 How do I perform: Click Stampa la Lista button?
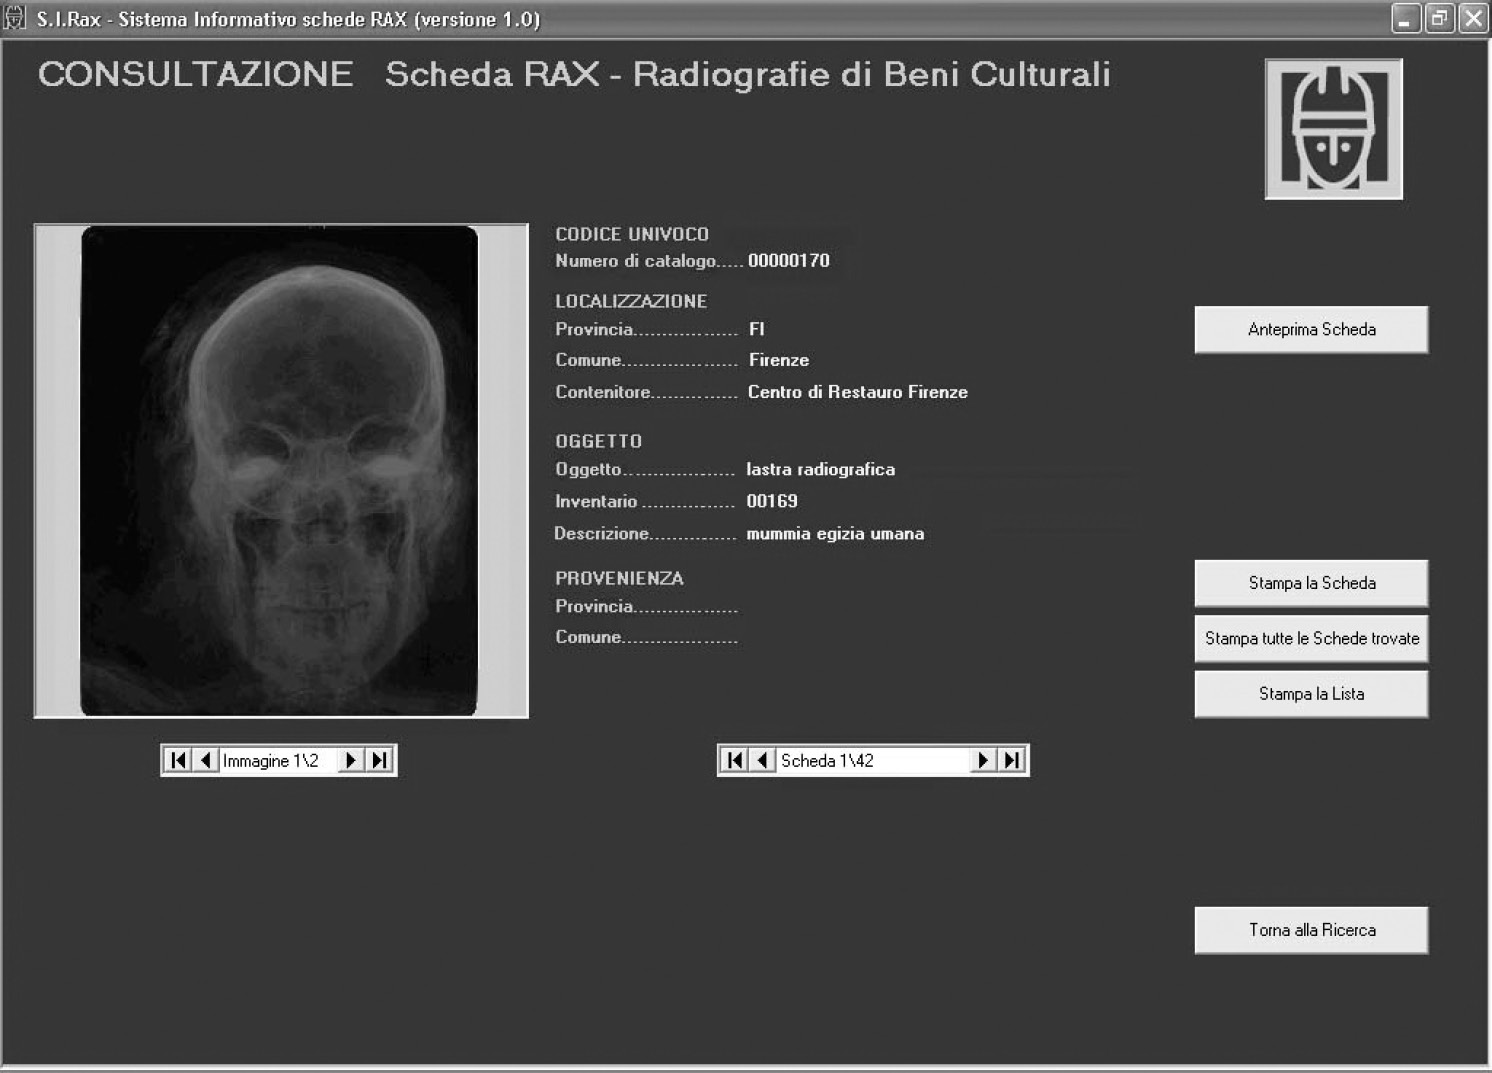click(1311, 694)
